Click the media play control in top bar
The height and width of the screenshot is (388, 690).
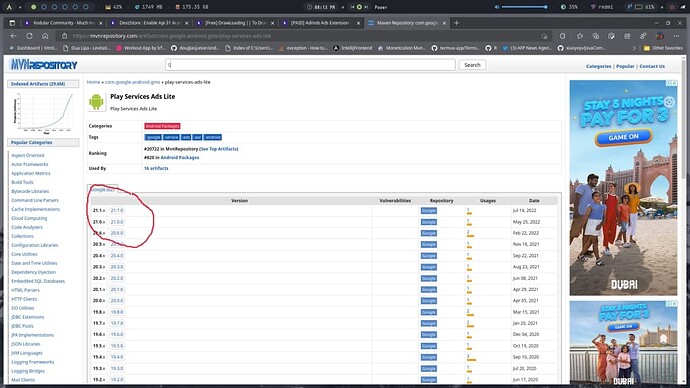tap(359, 7)
